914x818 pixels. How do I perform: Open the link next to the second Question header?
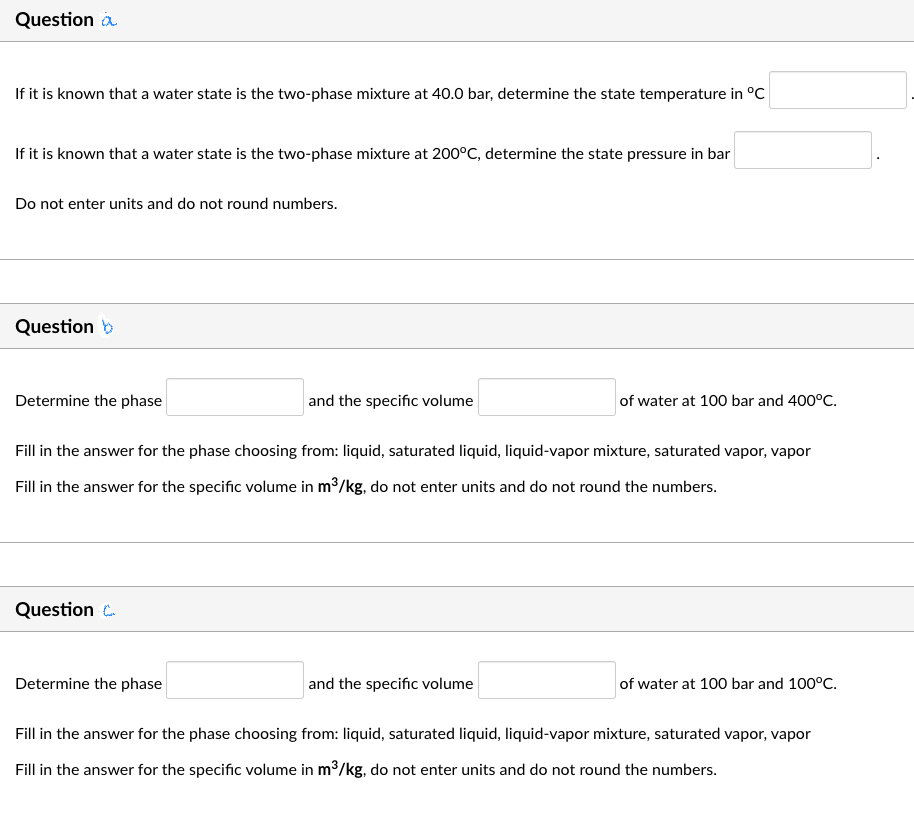click(107, 326)
